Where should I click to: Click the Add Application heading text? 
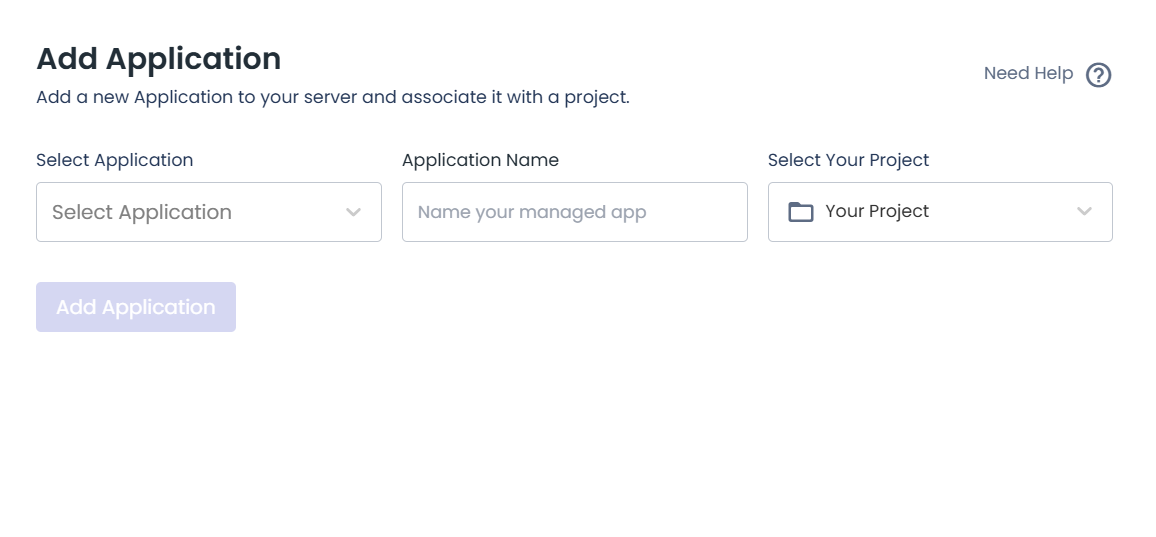(159, 59)
